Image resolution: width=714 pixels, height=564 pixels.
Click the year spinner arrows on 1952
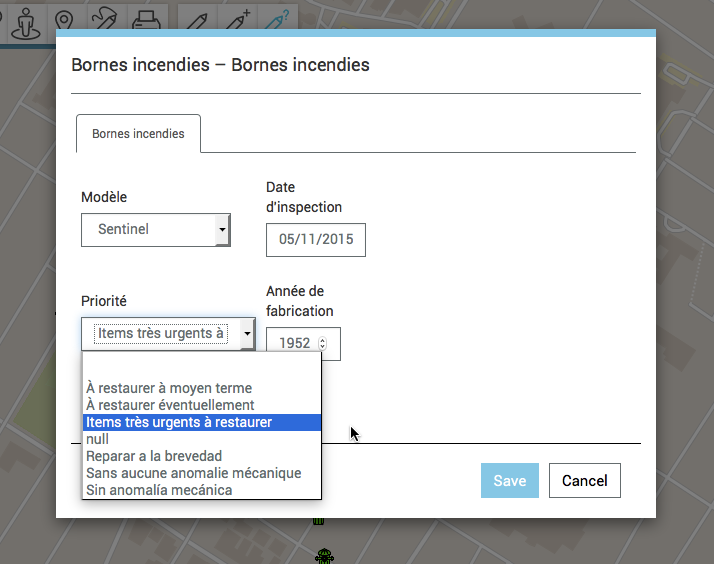pos(322,343)
